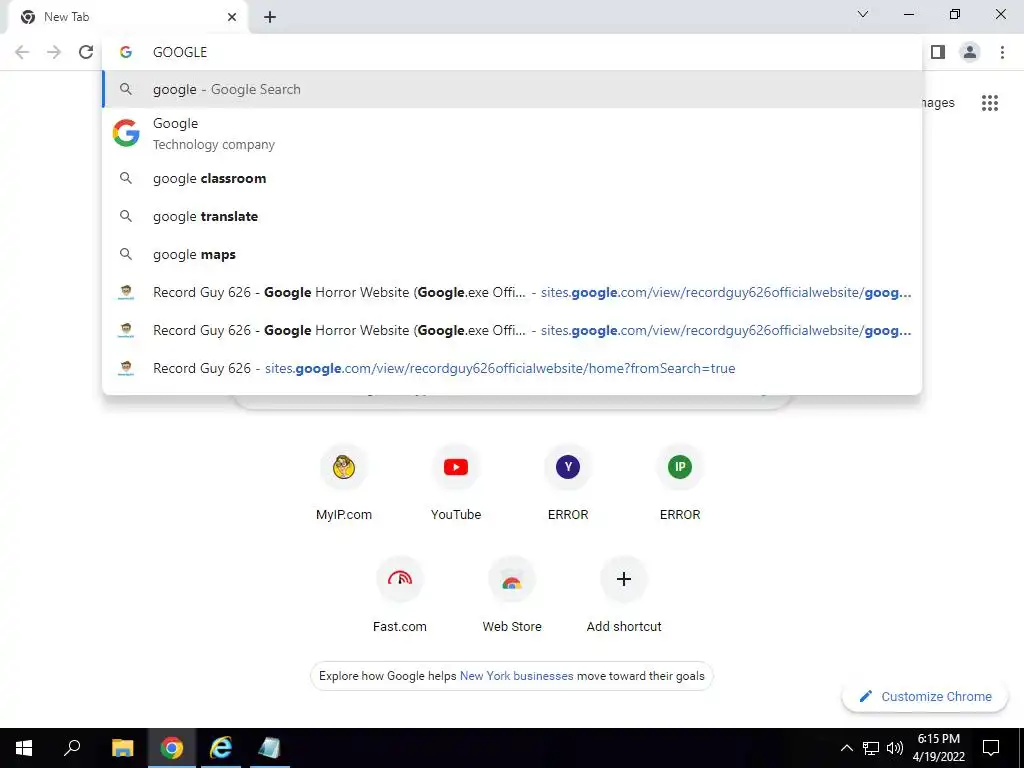Open the taskbar clock and date
1024x768 pixels.
coord(938,748)
